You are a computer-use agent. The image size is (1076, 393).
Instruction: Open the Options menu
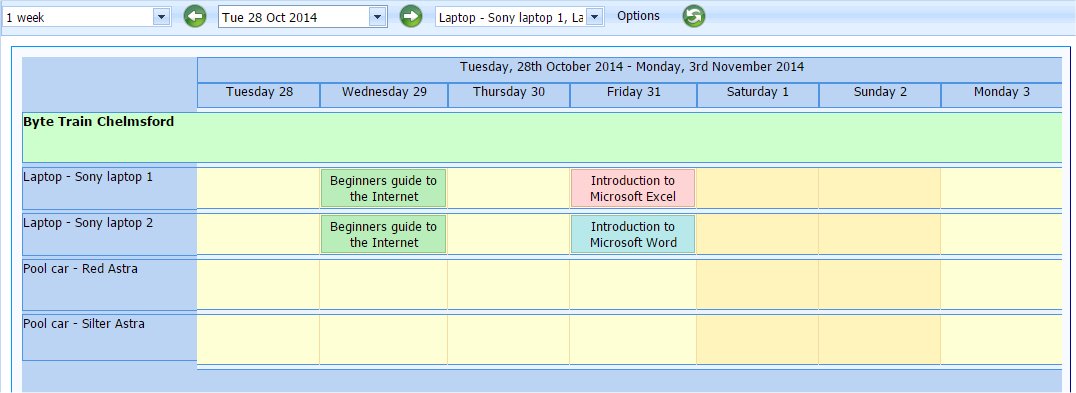(x=638, y=16)
